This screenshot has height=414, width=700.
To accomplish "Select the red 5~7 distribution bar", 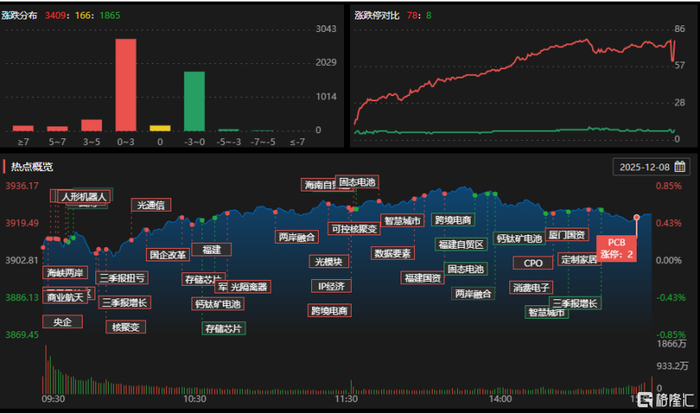I will click(x=57, y=129).
